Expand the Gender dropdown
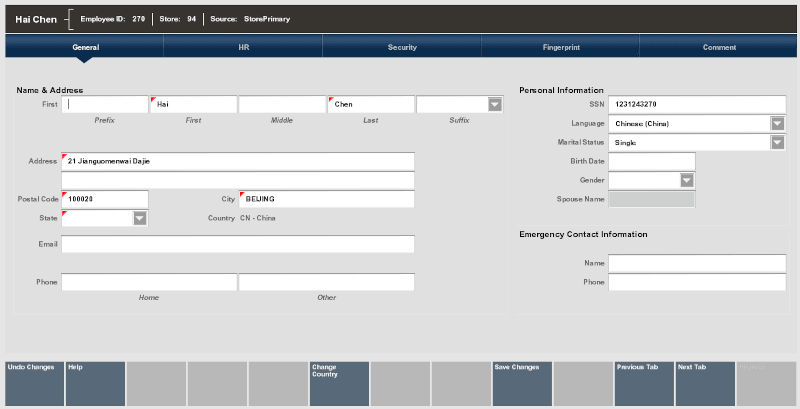 tap(687, 180)
